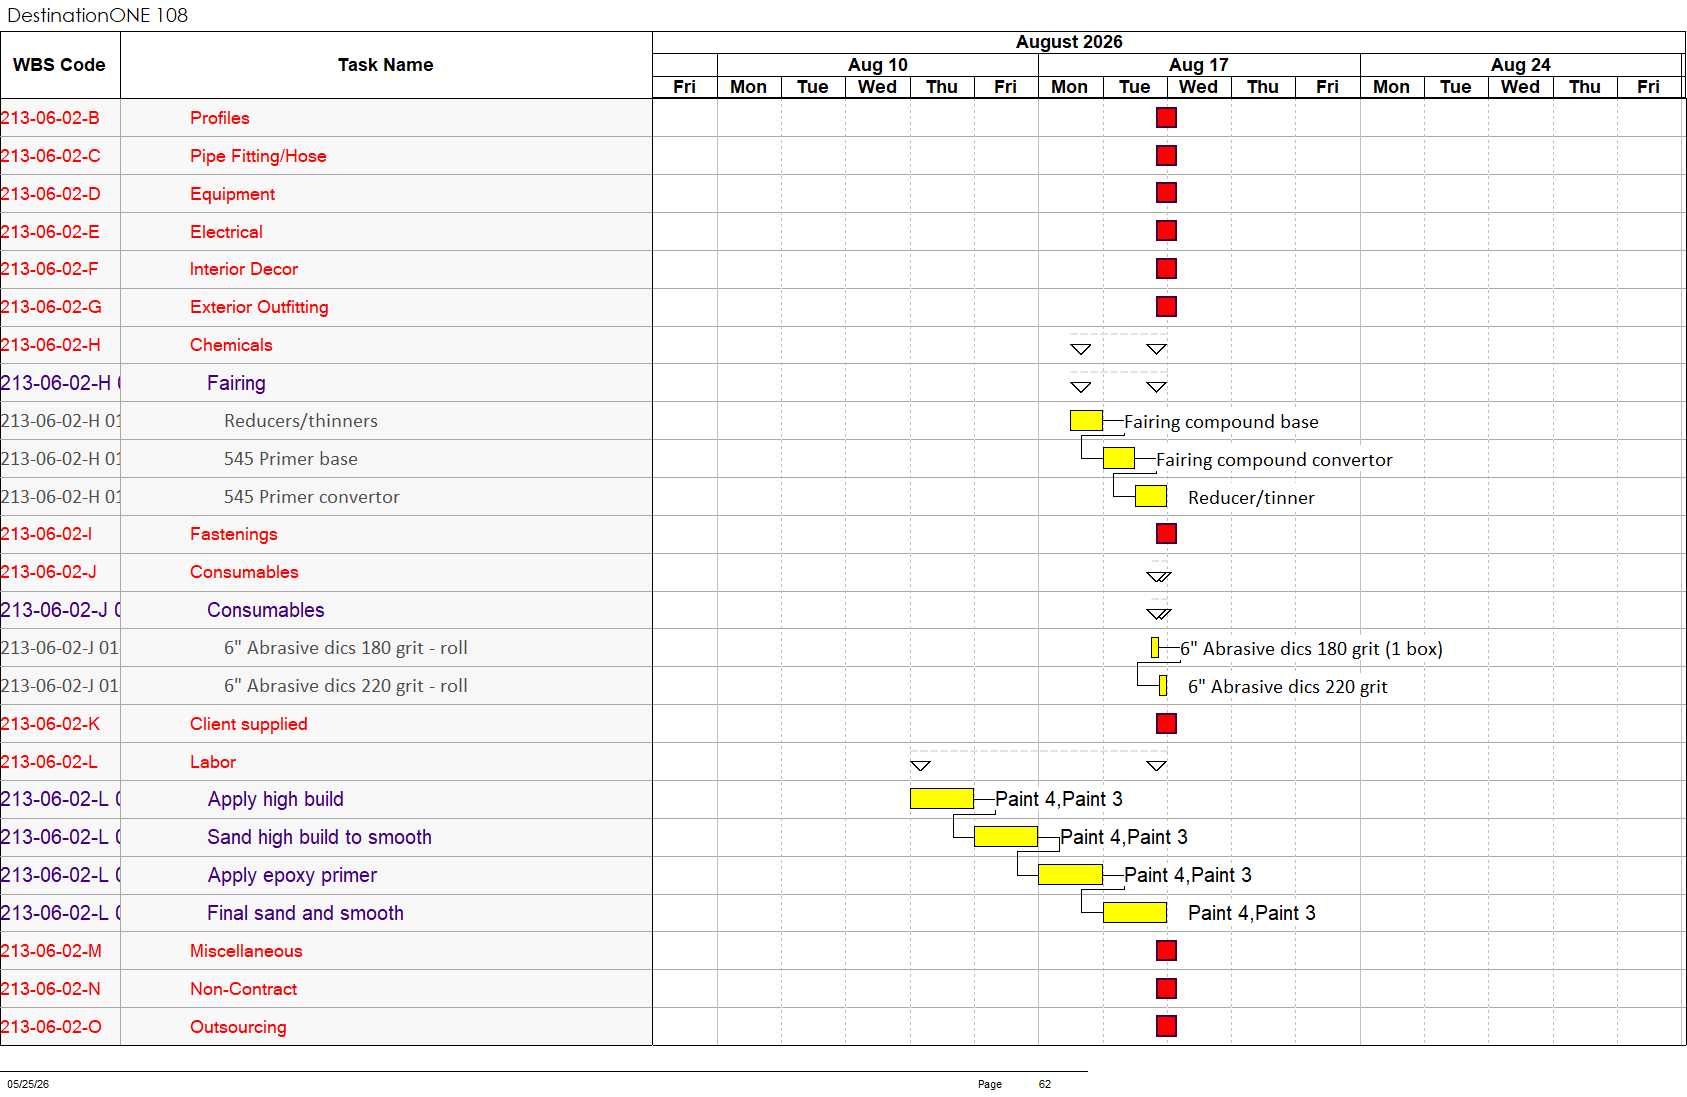Click the red milestone in the Profiles row

(1166, 117)
